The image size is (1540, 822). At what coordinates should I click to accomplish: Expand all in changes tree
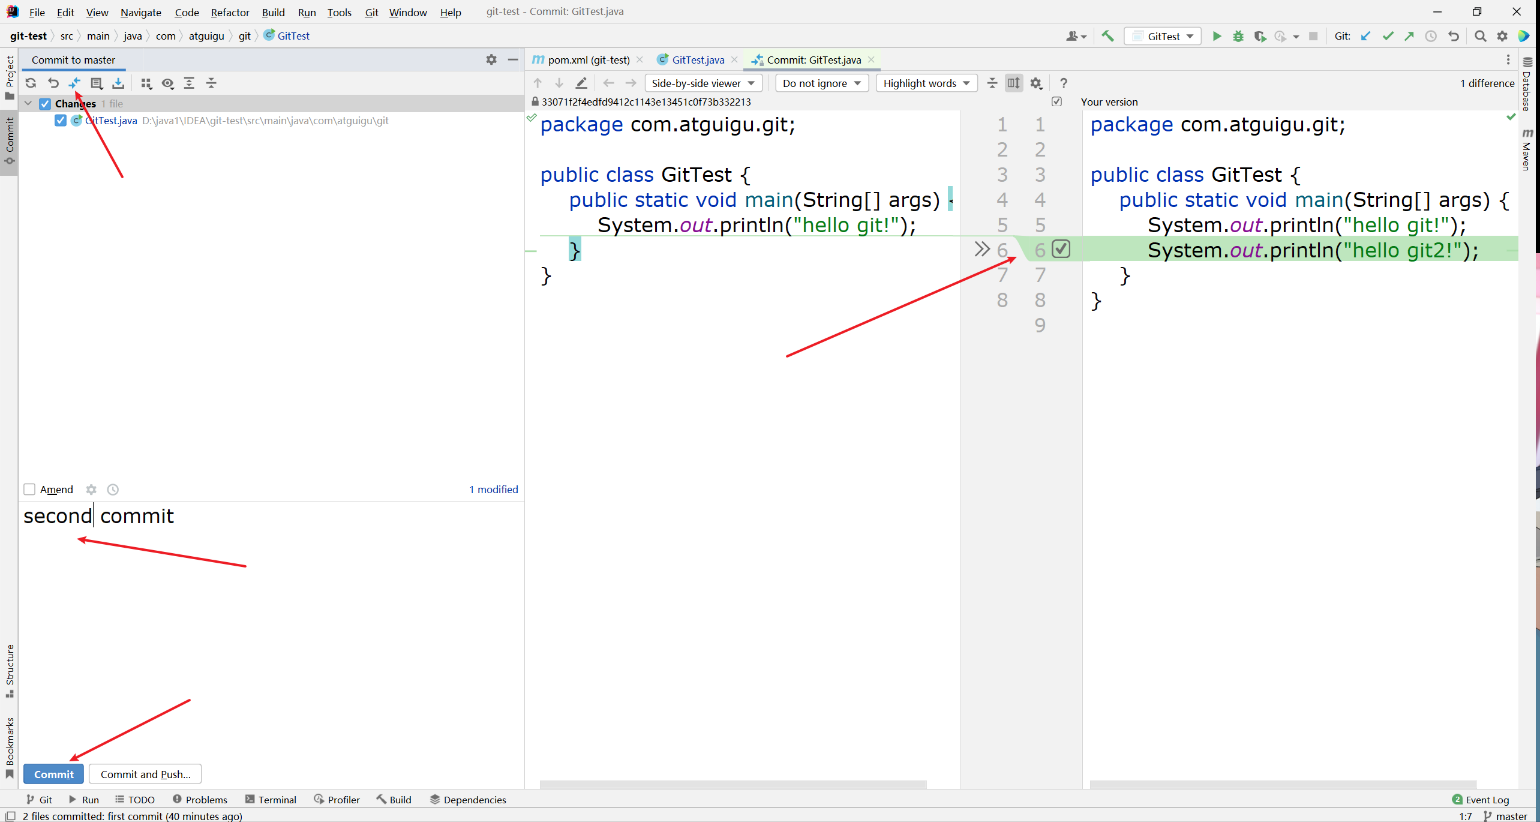pos(189,84)
